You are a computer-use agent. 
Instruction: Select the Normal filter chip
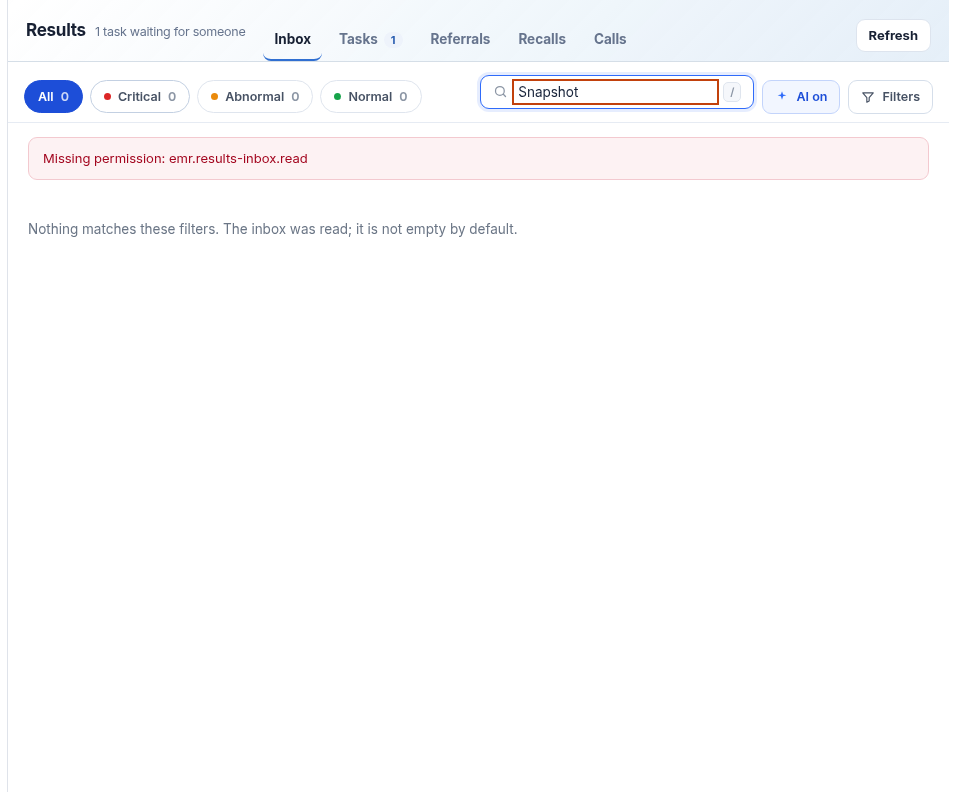click(x=371, y=96)
